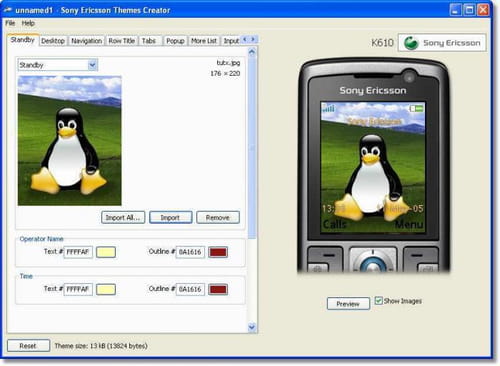This screenshot has width=500, height=366.
Task: Click the K610 model label
Action: (382, 43)
